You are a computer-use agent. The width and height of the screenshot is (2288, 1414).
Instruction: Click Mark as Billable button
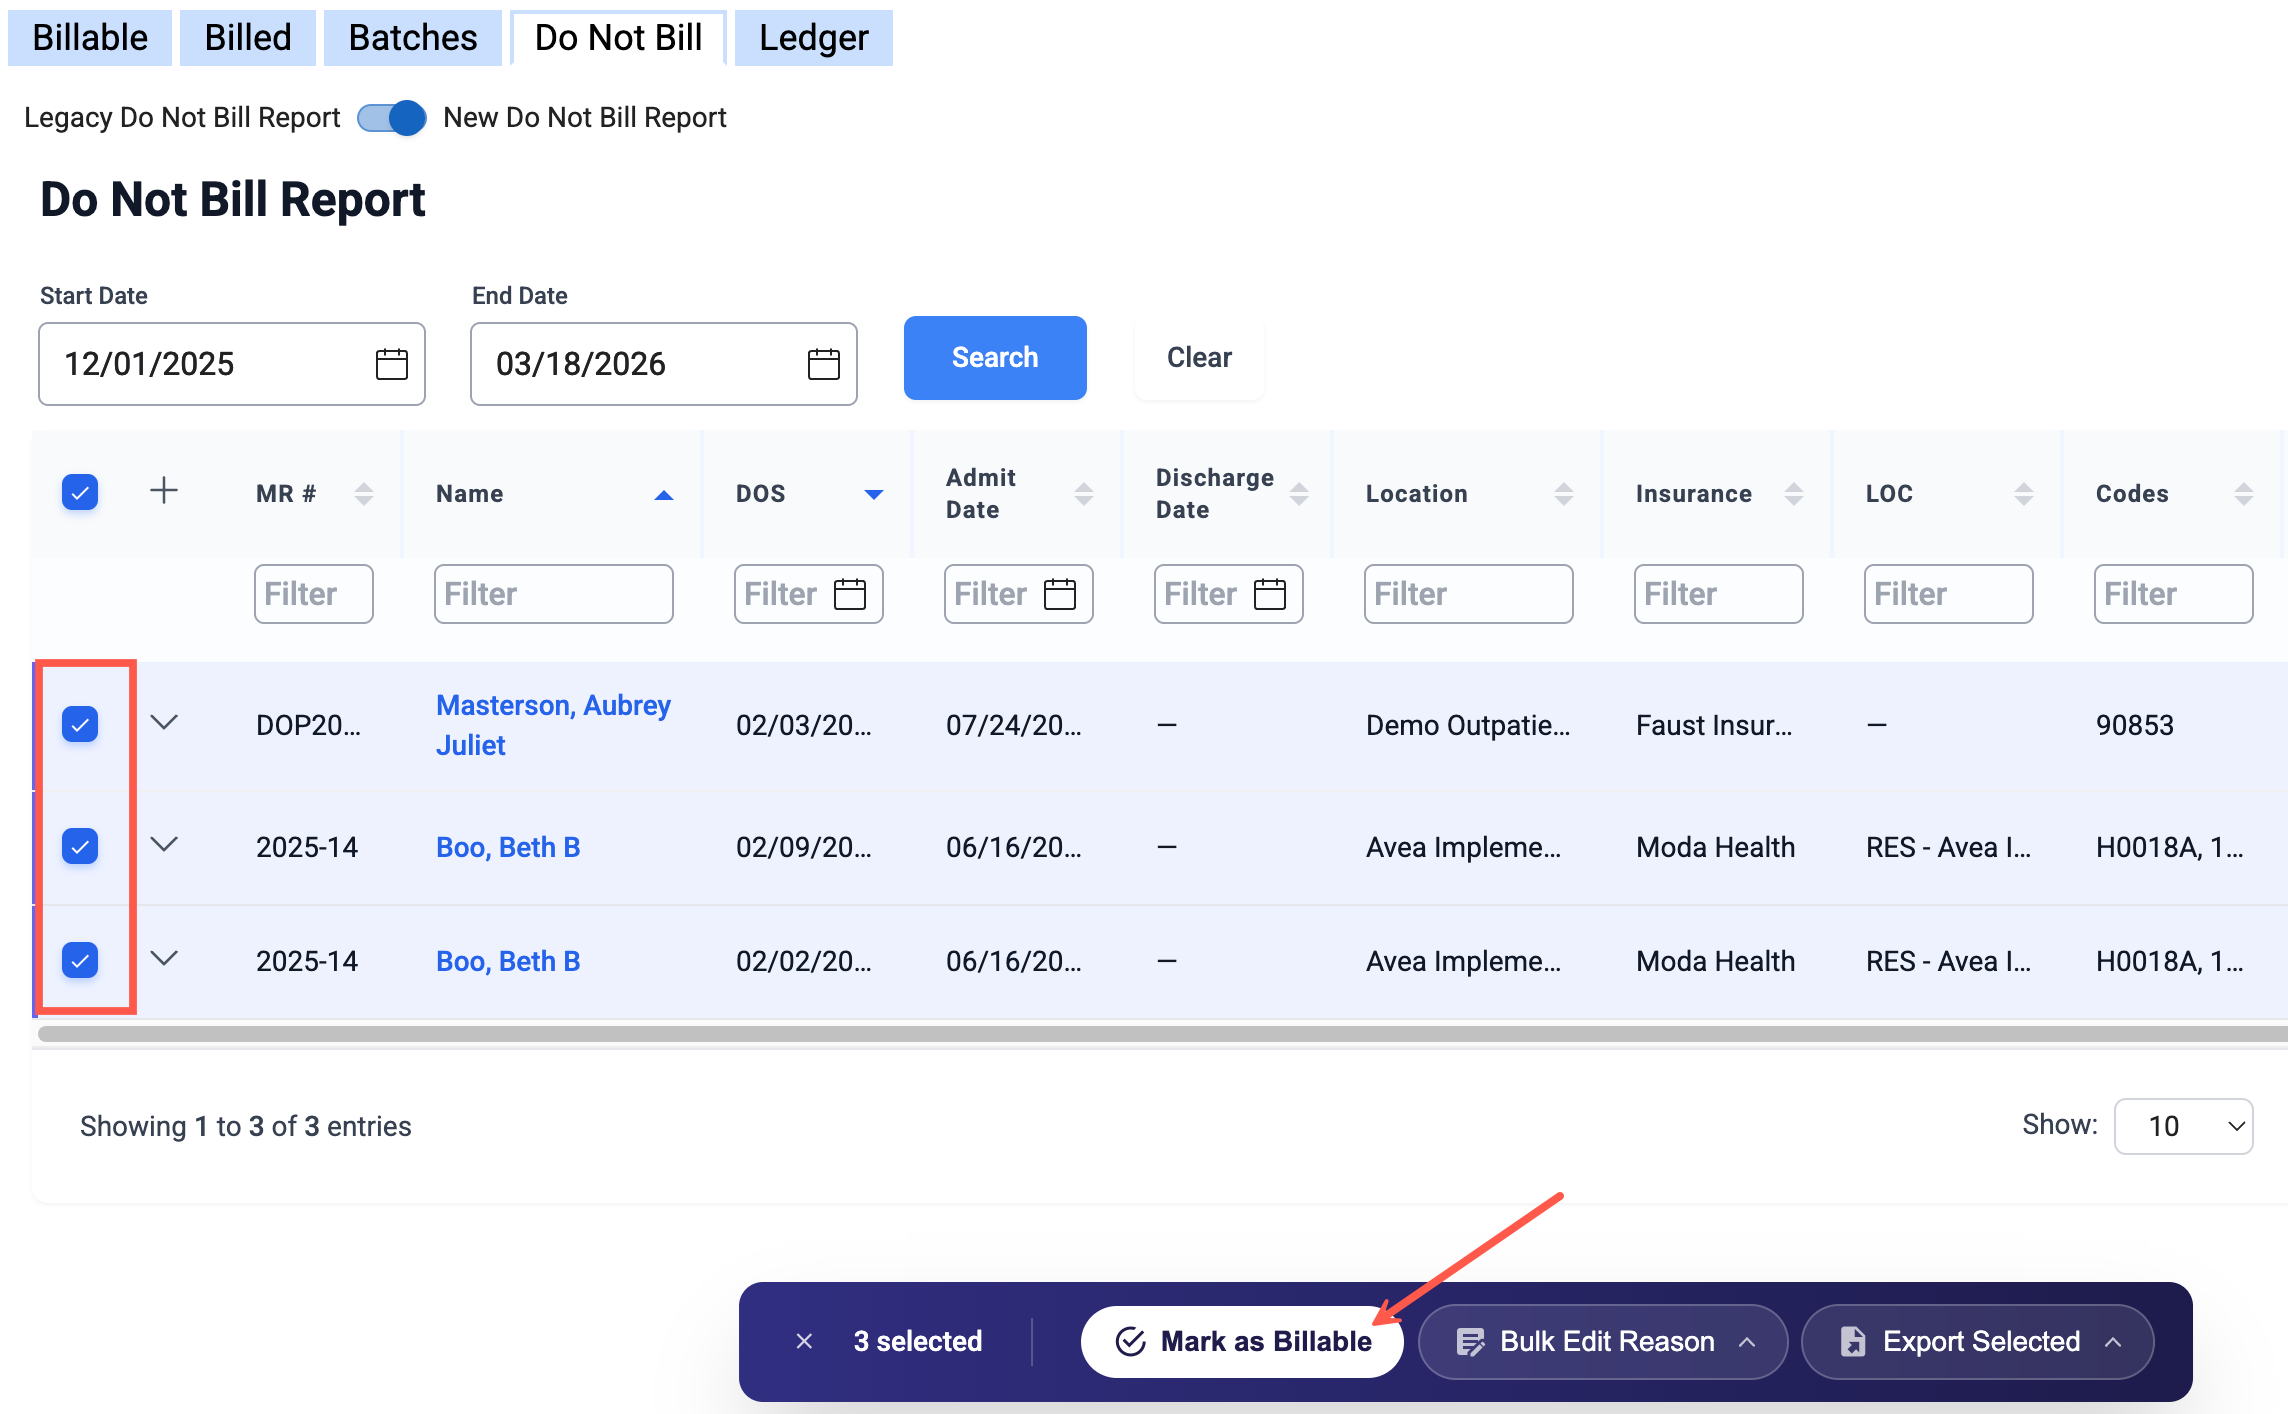click(x=1242, y=1341)
